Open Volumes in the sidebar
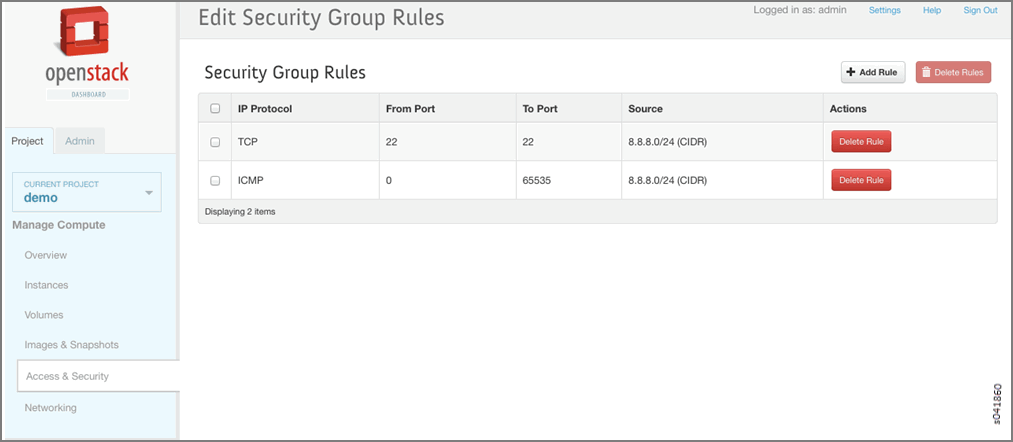1013x442 pixels. coord(44,315)
